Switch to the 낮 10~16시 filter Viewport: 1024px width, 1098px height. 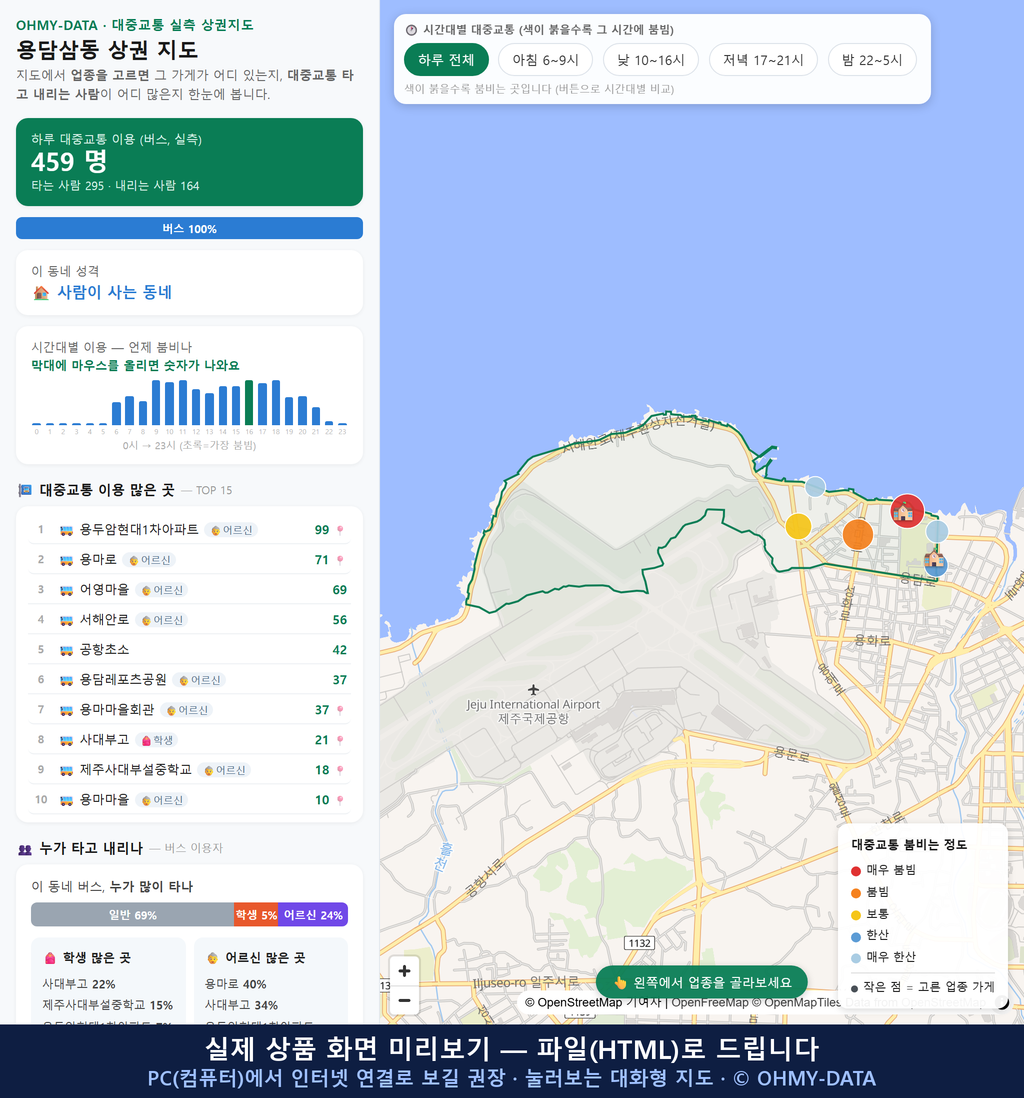click(x=650, y=60)
